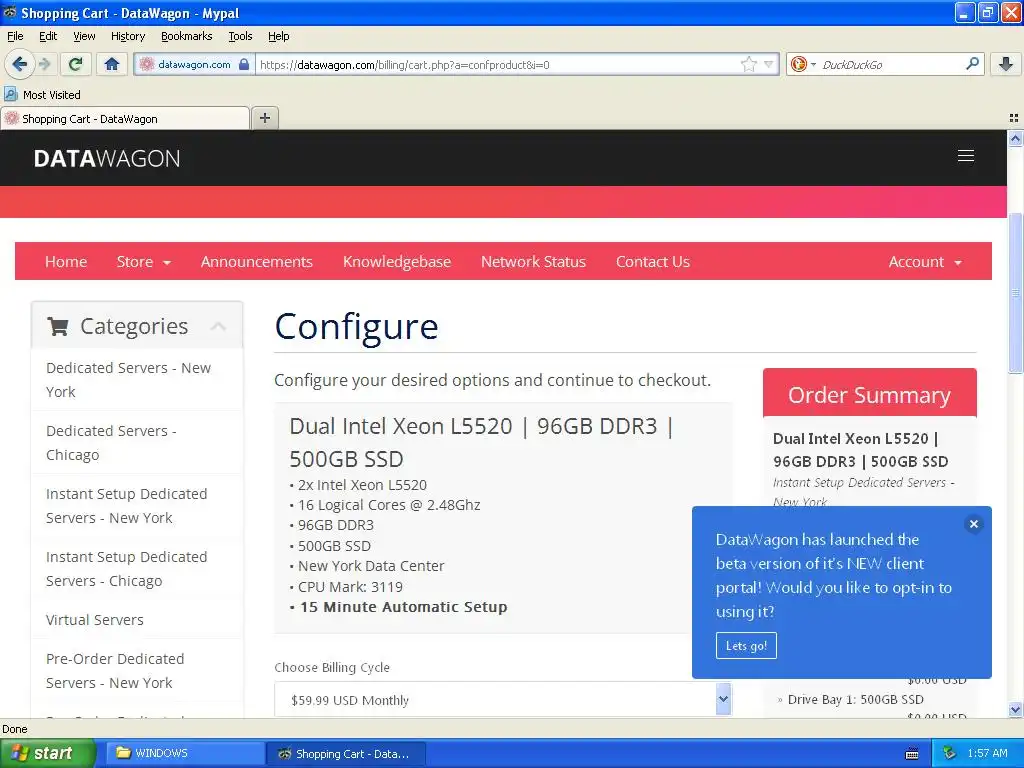Click 'Drive Bay 1: 500GB SSD' text

[856, 699]
